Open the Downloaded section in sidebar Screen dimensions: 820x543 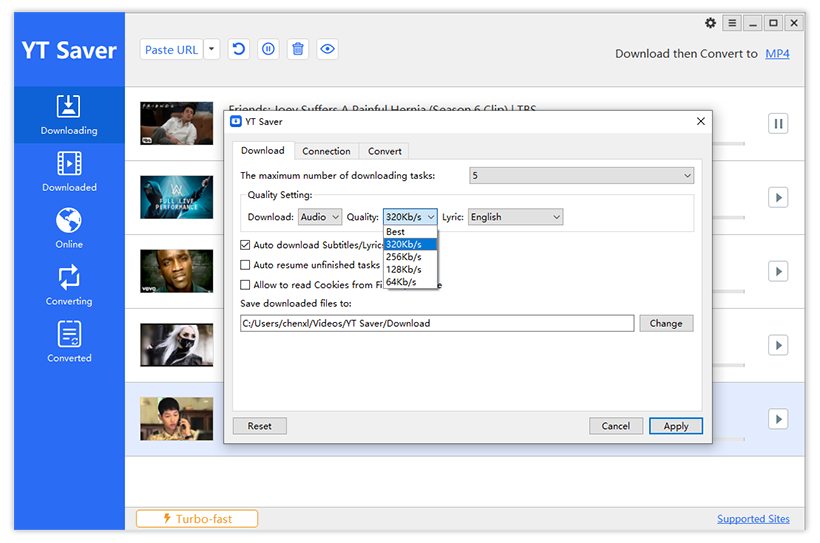pyautogui.click(x=69, y=172)
